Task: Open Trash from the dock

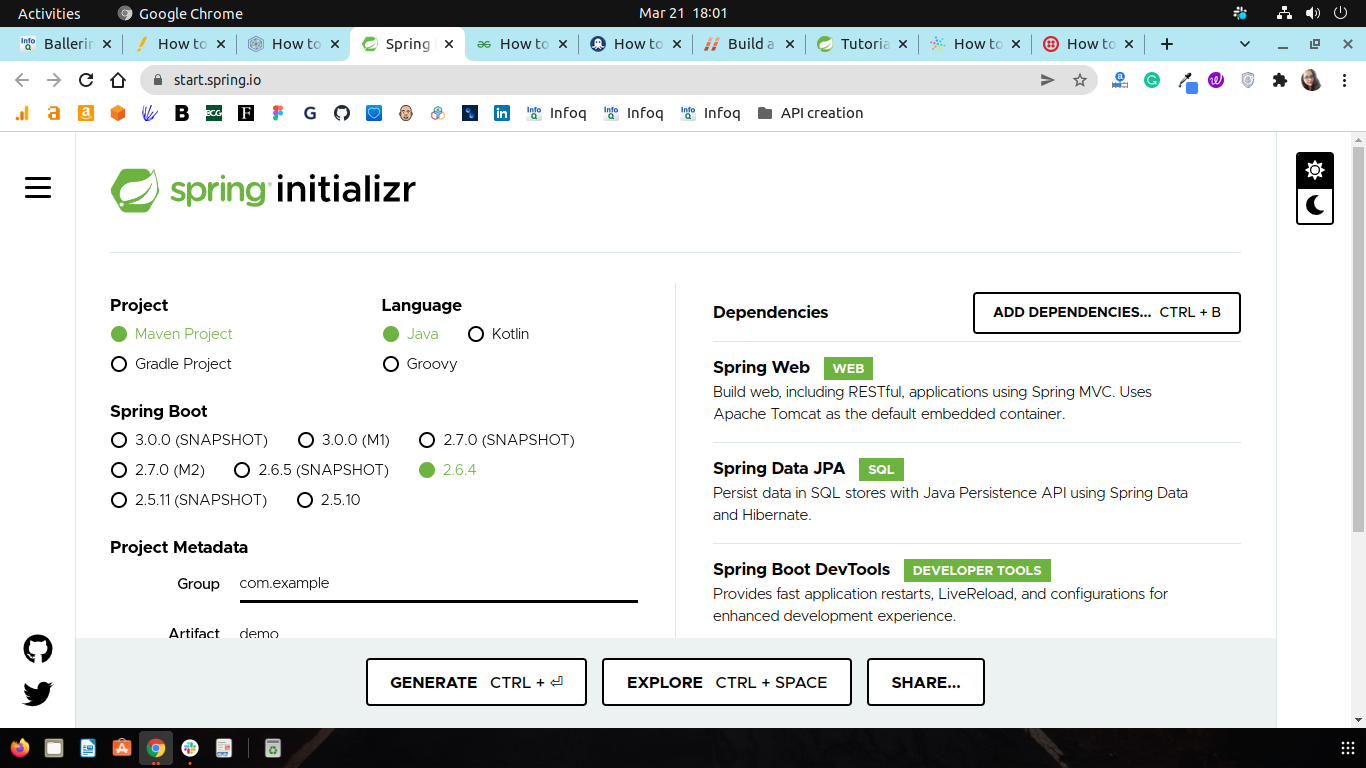Action: 272,747
